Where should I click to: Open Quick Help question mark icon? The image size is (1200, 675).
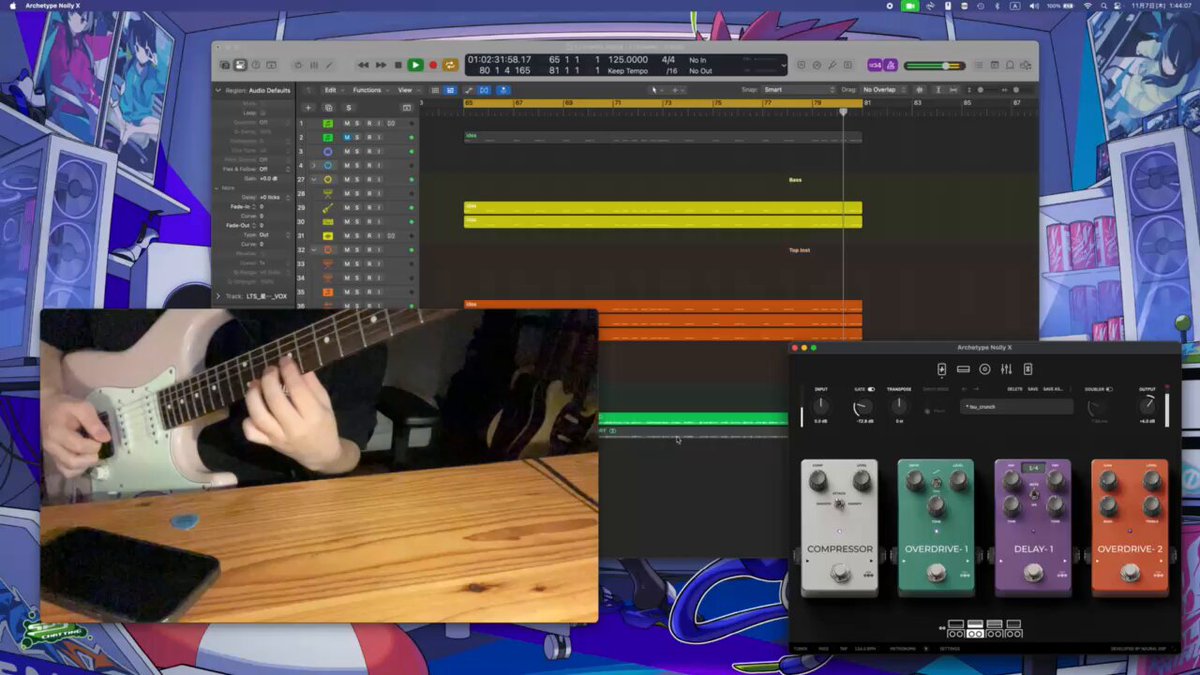(x=256, y=65)
